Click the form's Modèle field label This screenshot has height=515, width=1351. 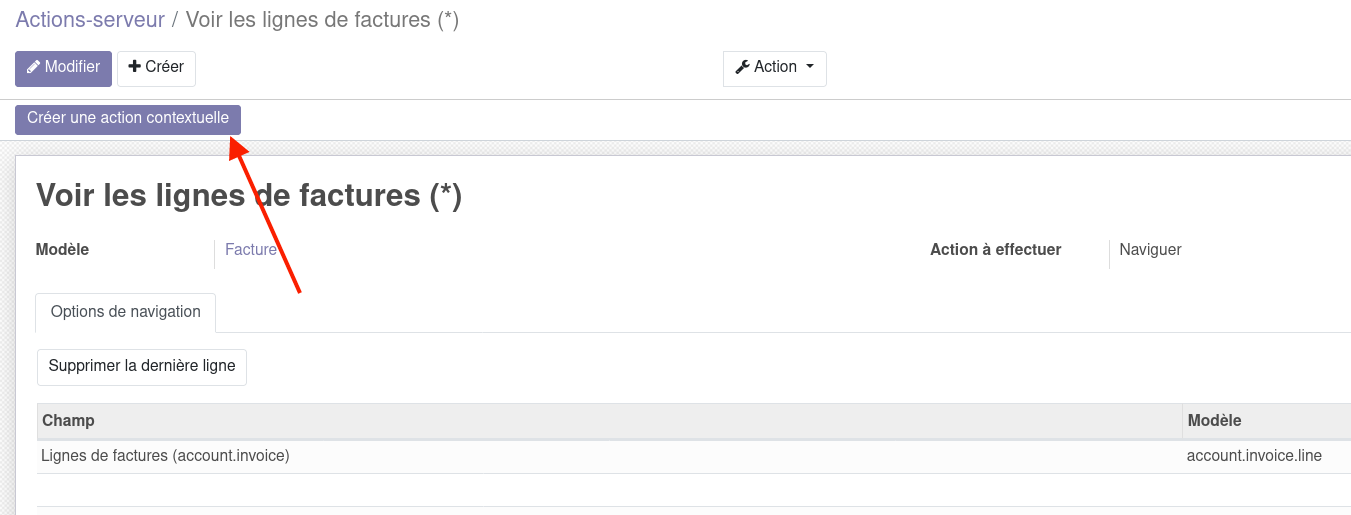coord(62,250)
